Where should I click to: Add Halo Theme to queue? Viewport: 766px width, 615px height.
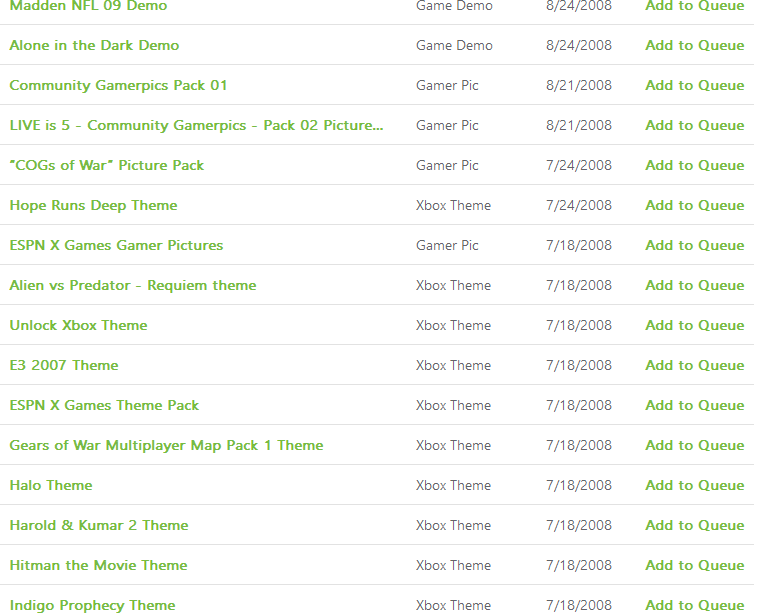click(x=695, y=486)
